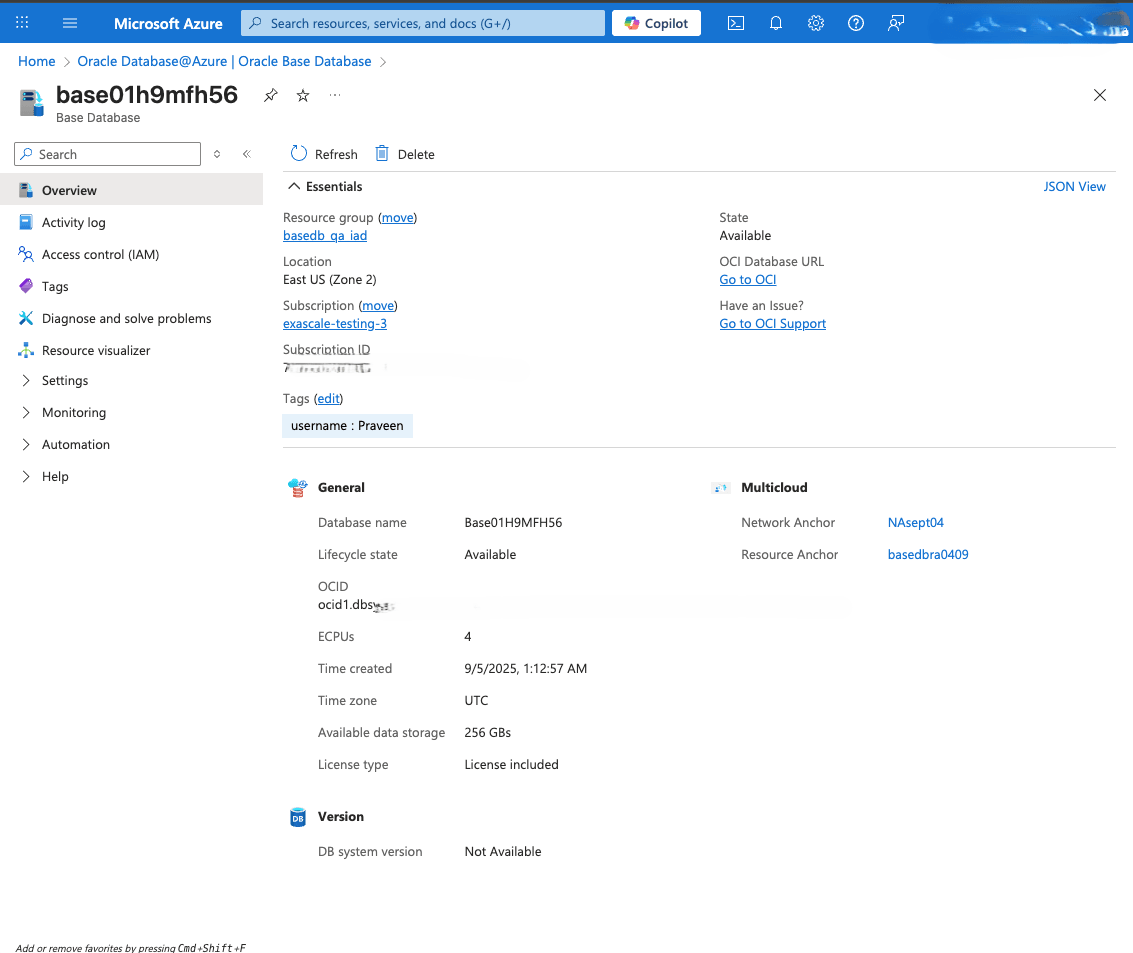Open Cloud Shell from the top bar

coord(736,22)
